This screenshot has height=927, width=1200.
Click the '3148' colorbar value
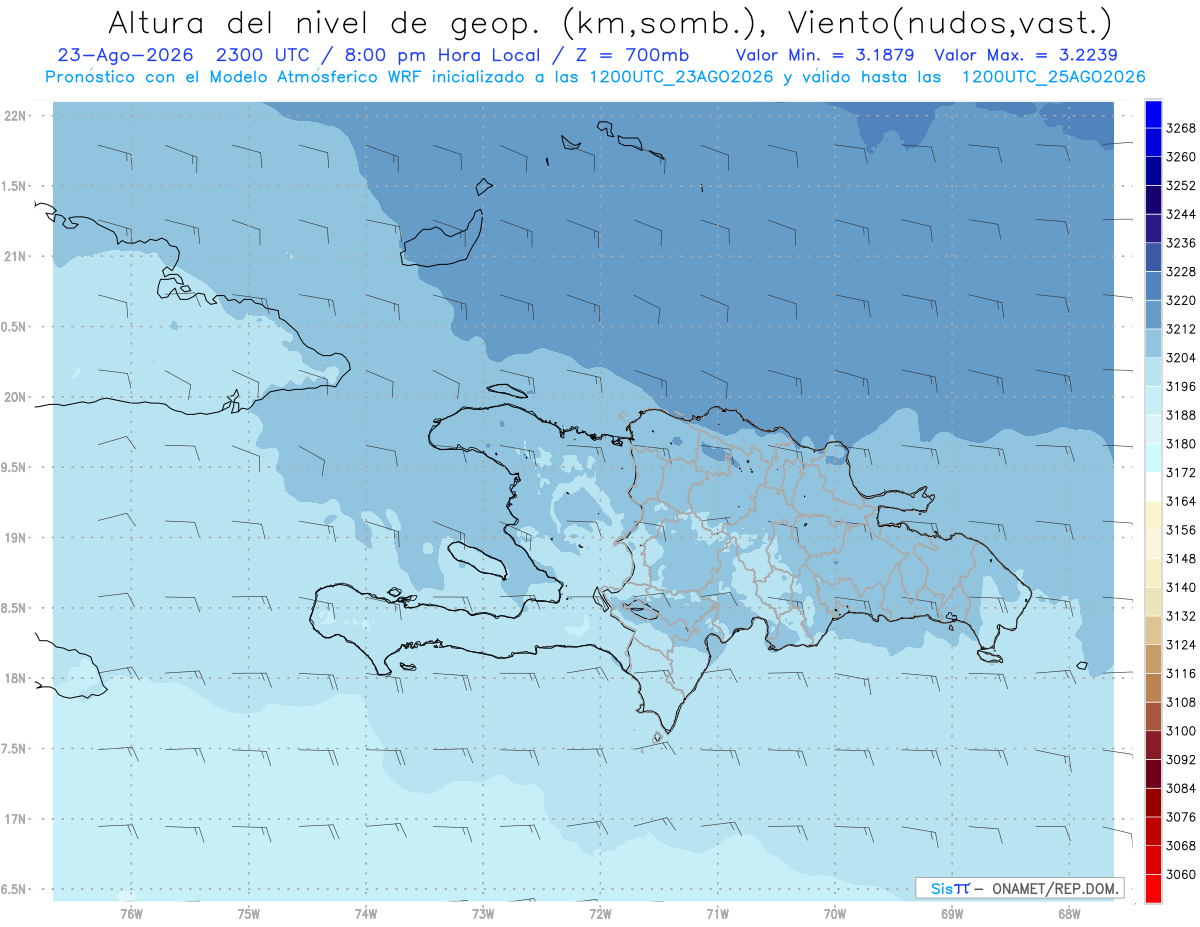(x=1181, y=558)
